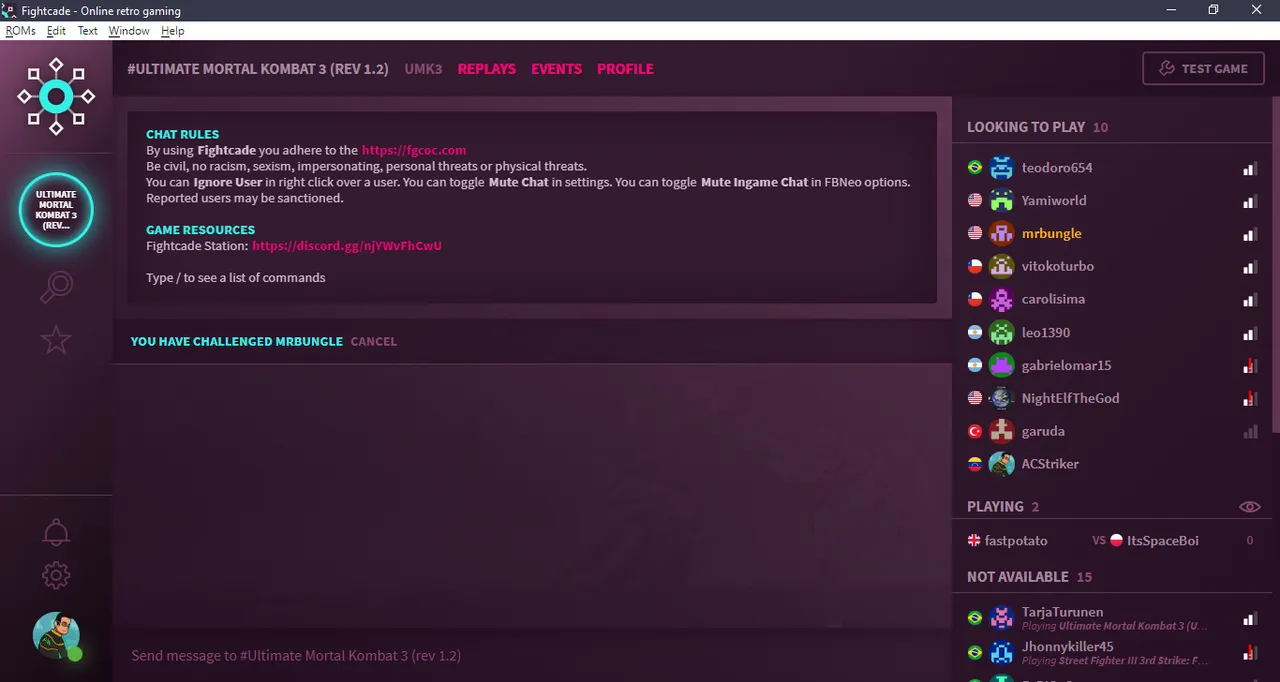The height and width of the screenshot is (682, 1280).
Task: Cancel the challenge to mrbungle
Action: tap(374, 342)
